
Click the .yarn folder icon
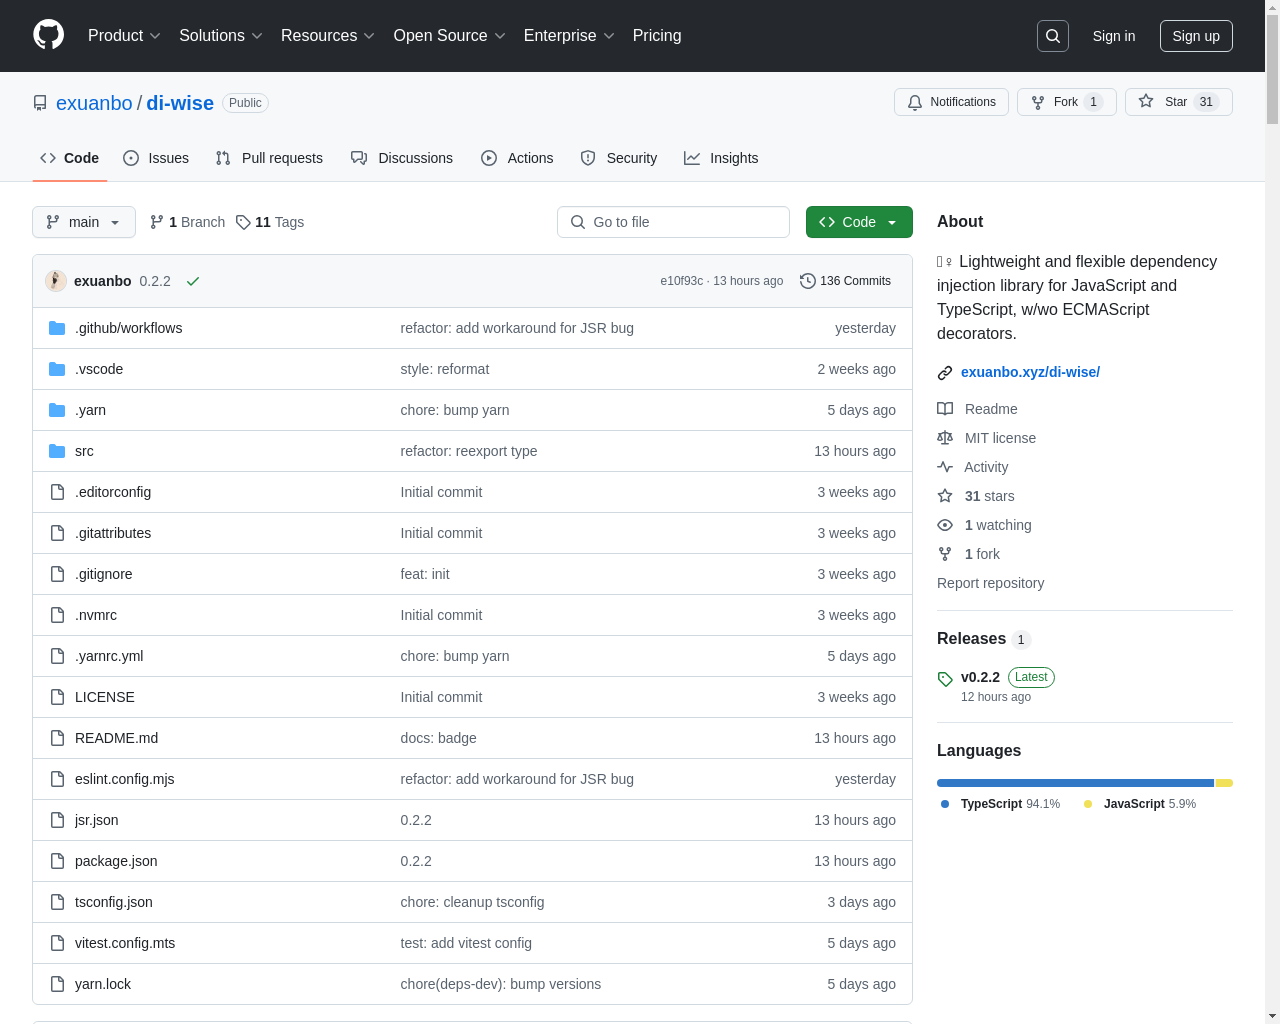[57, 410]
